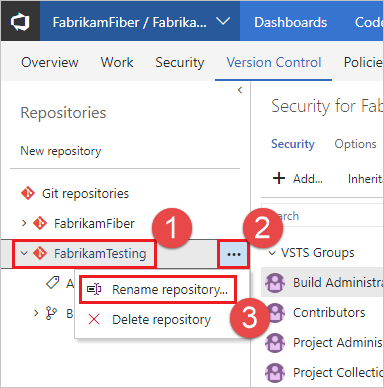Viewport: 384px width, 388px height.
Task: Click the red X delete icon
Action: (x=94, y=319)
